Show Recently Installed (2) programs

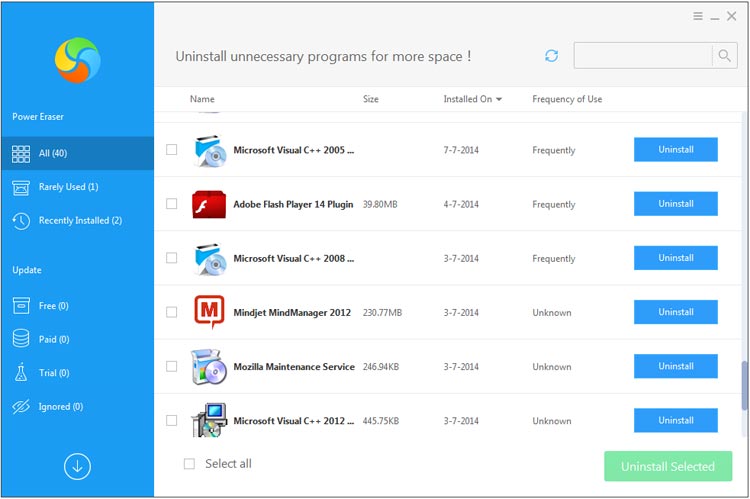point(77,221)
